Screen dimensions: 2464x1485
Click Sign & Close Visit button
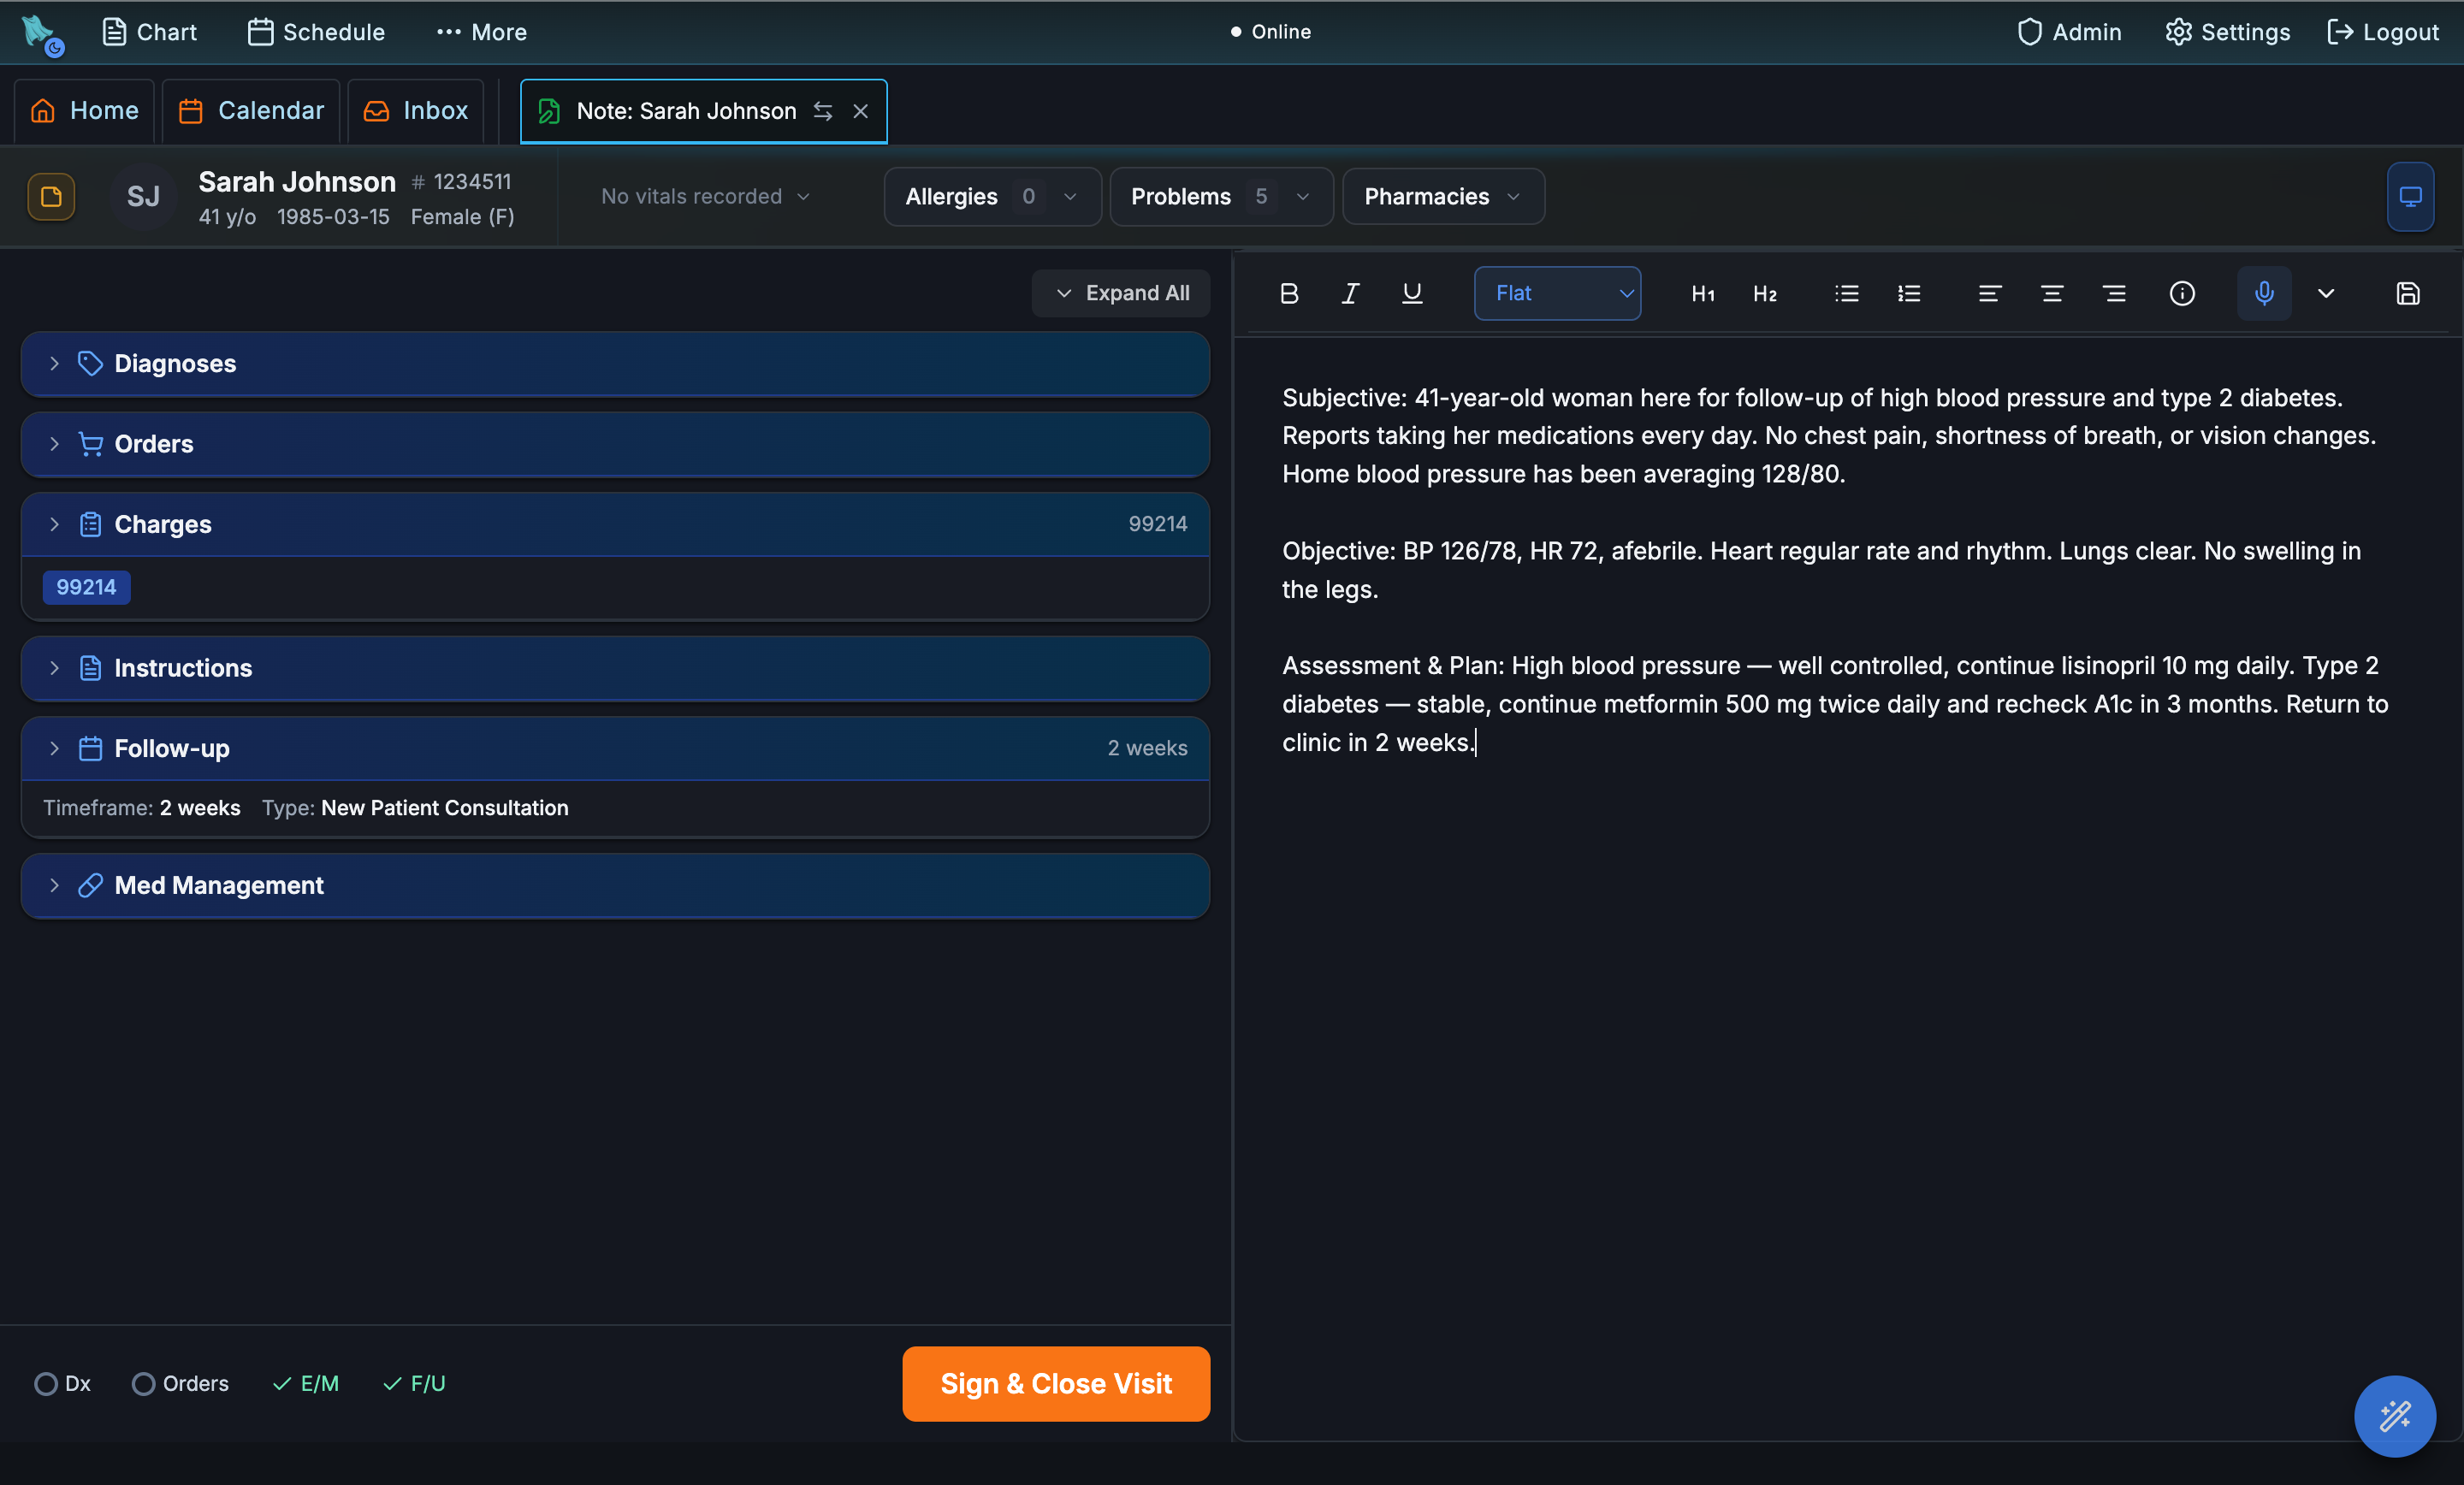coord(1056,1383)
